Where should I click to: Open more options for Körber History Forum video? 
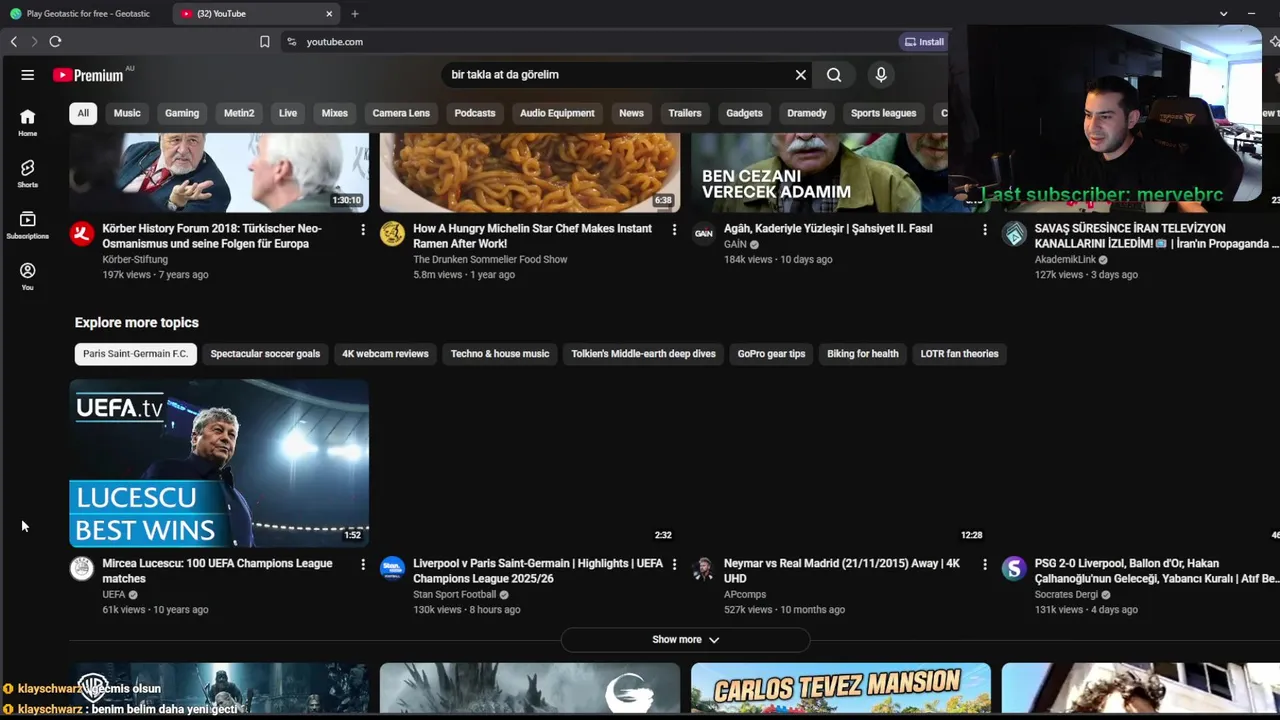(x=363, y=230)
